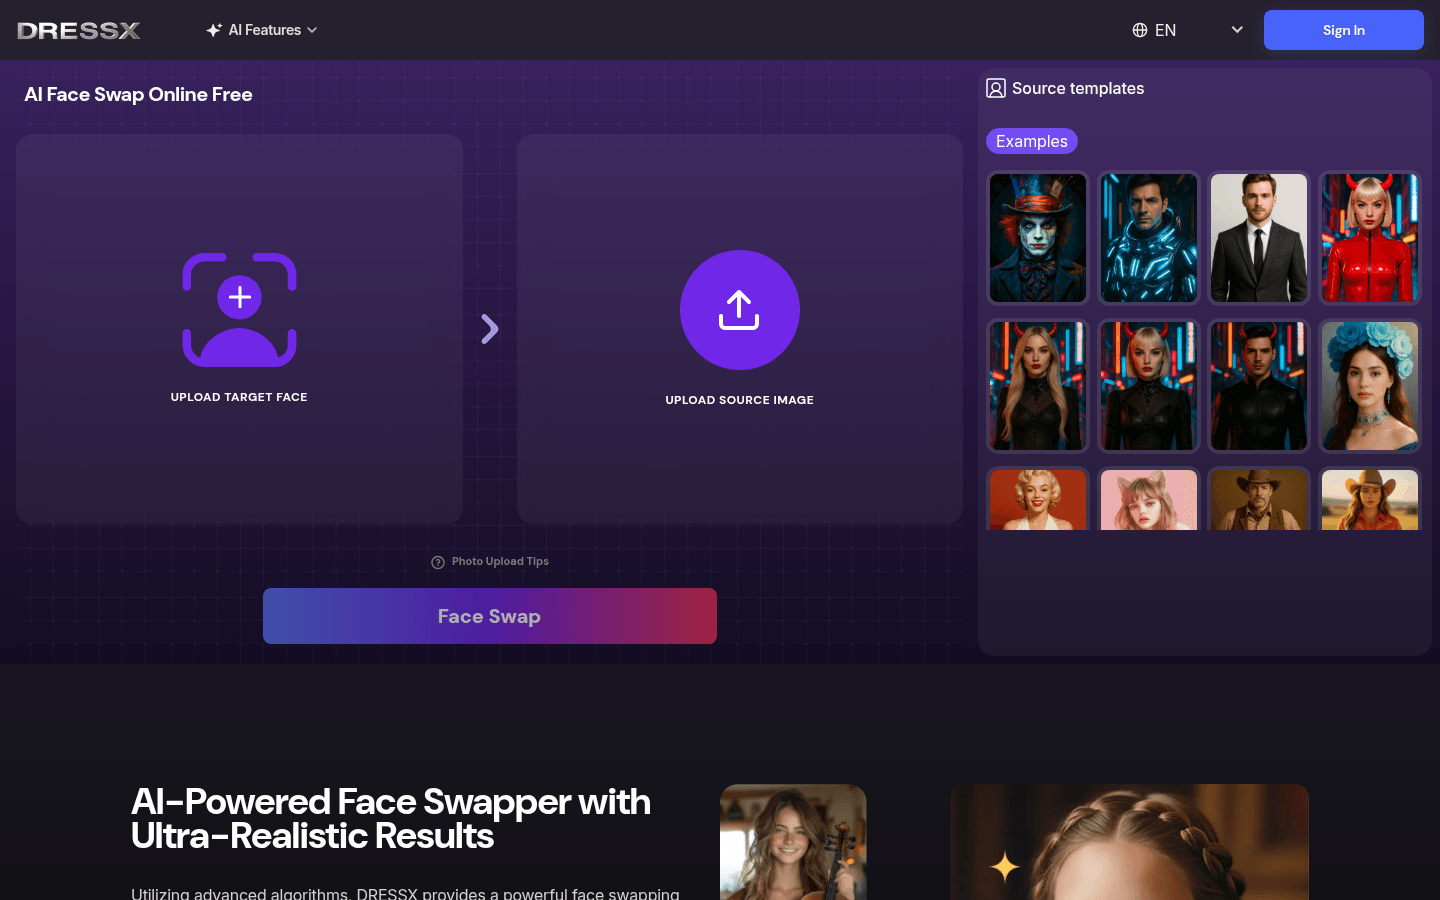Choose the cowgirl with hat template
The width and height of the screenshot is (1440, 900).
click(x=1370, y=499)
